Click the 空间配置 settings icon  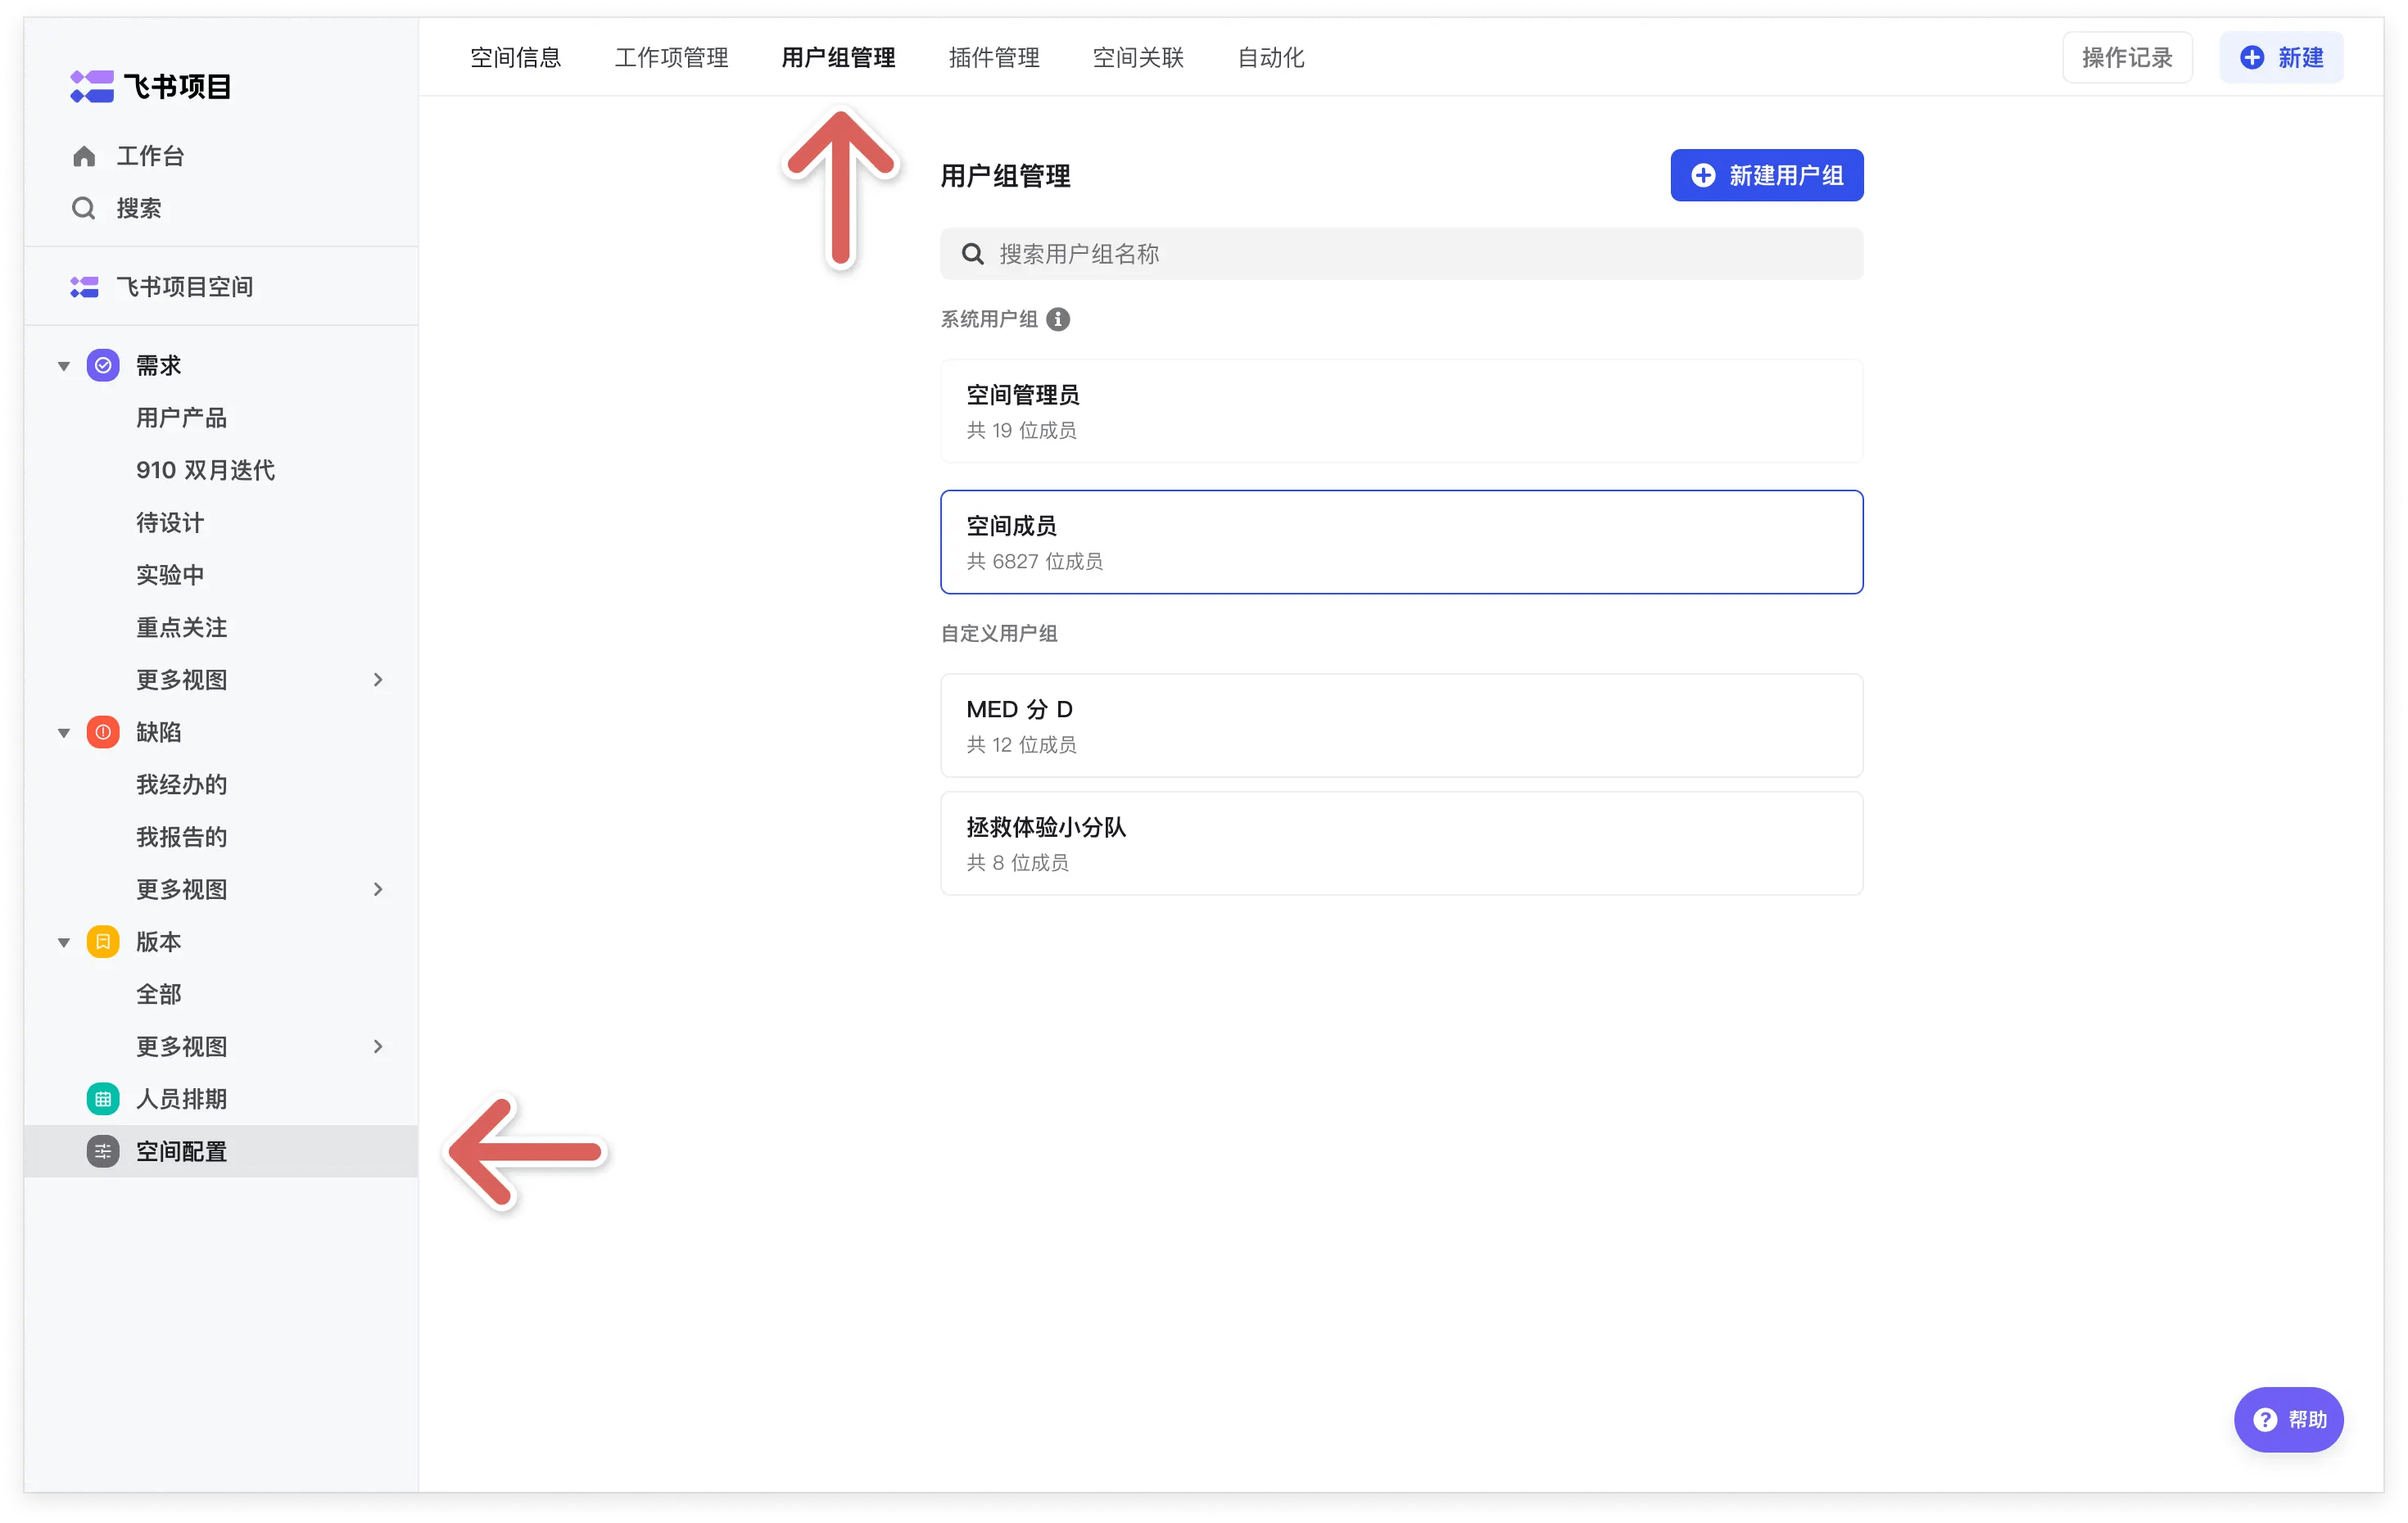click(103, 1151)
